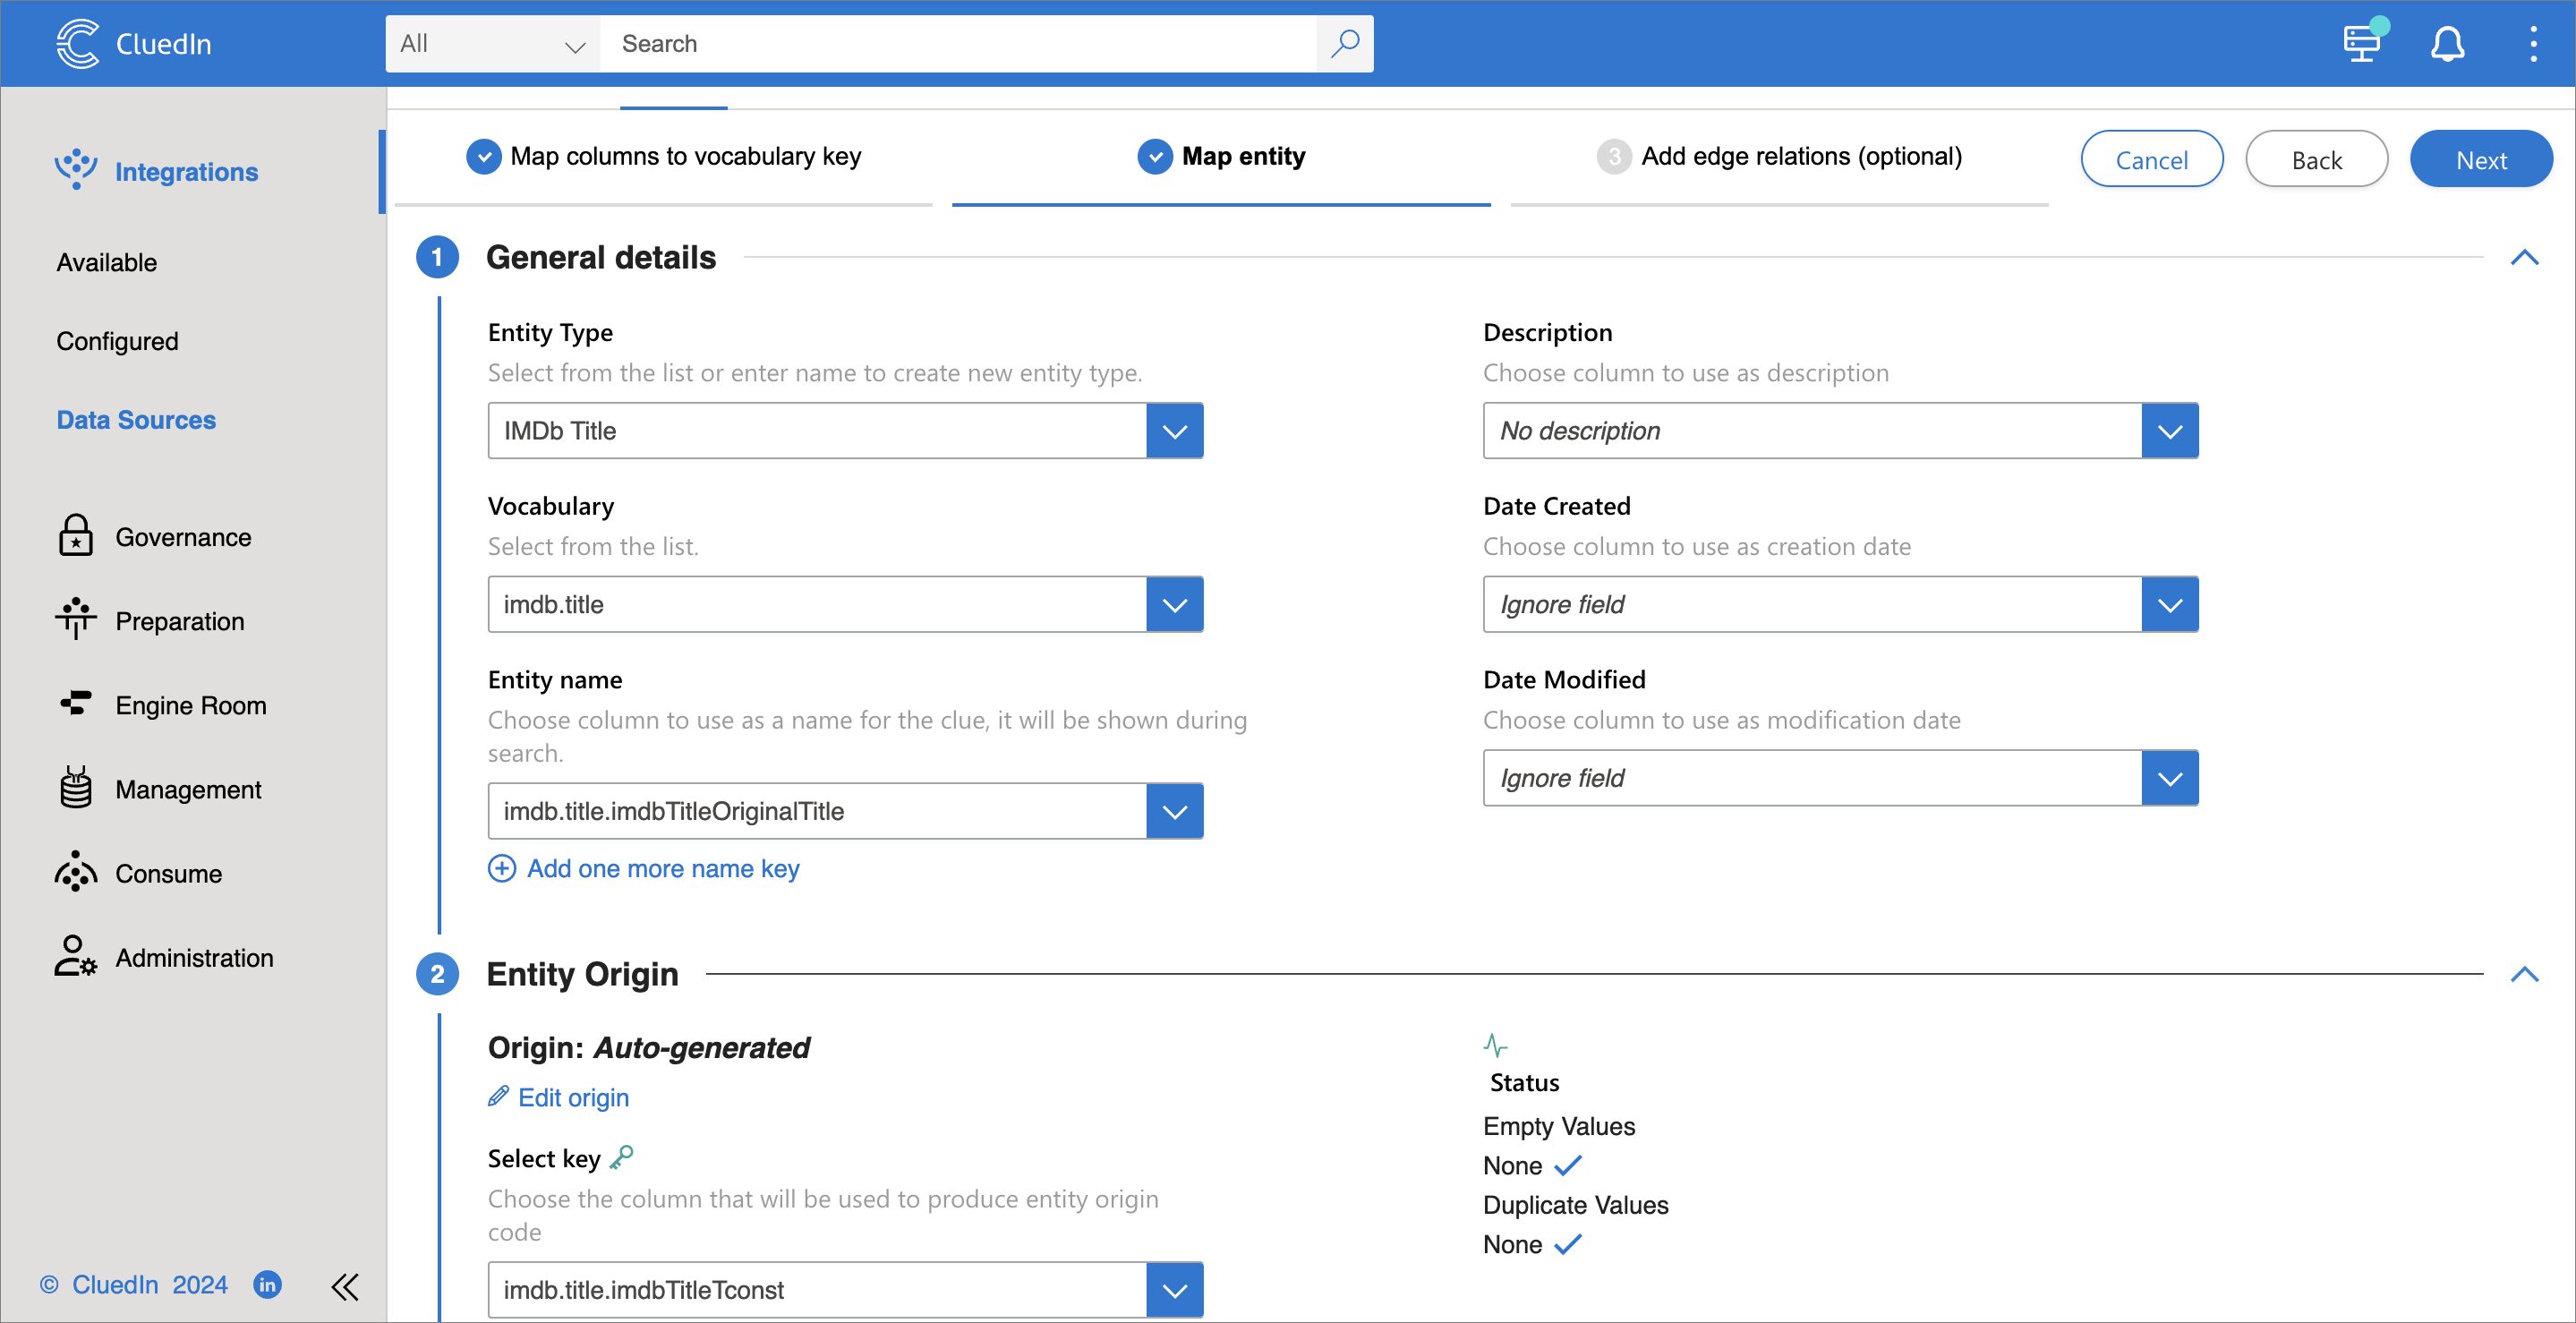Open the Administration section
The width and height of the screenshot is (2576, 1323).
point(193,956)
